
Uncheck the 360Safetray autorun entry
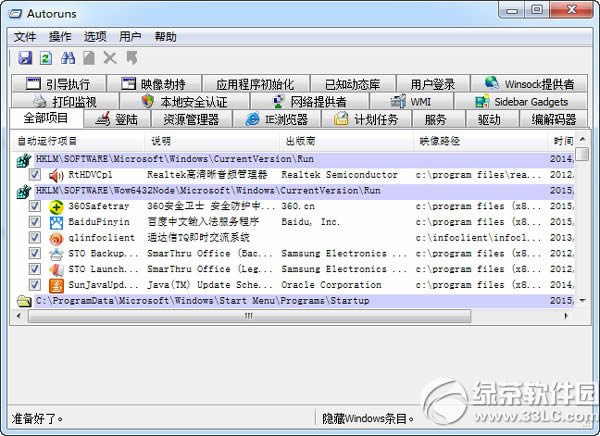(34, 206)
